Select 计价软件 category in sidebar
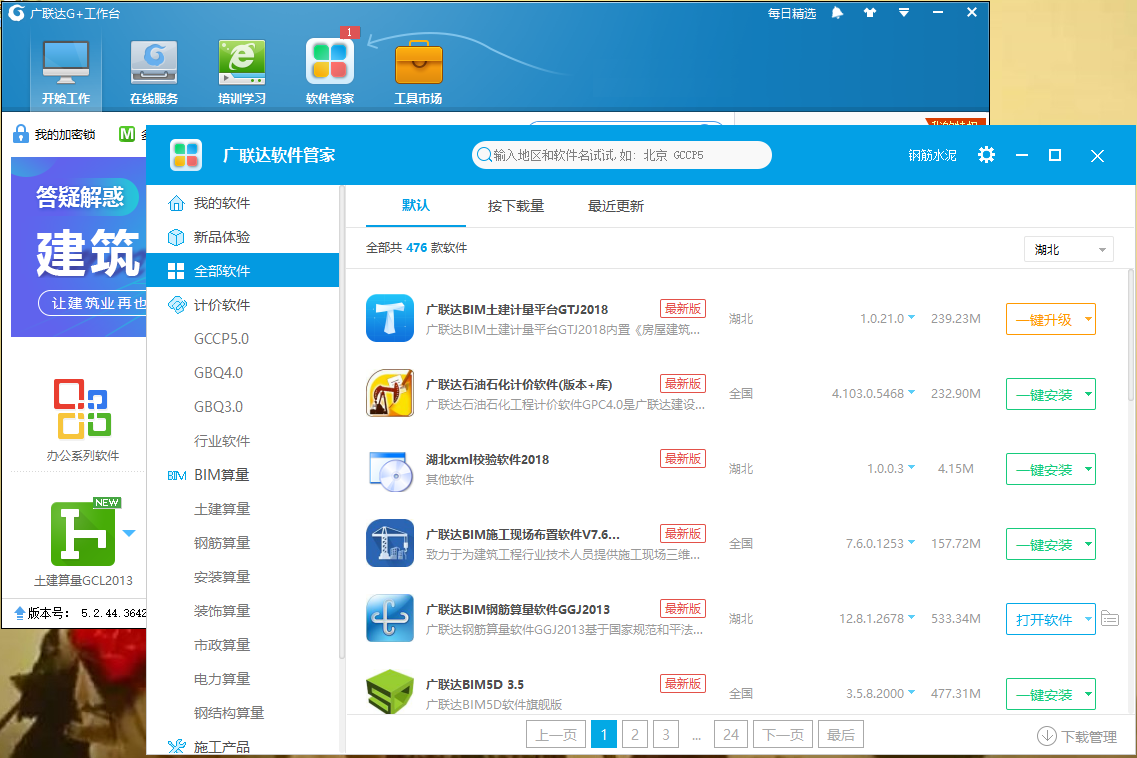 pos(243,305)
